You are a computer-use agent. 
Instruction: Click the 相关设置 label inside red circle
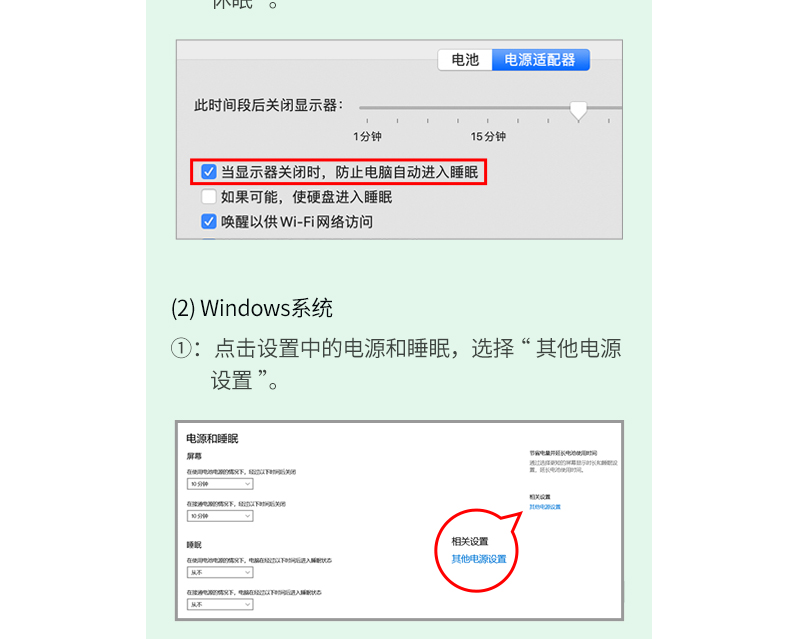(470, 542)
